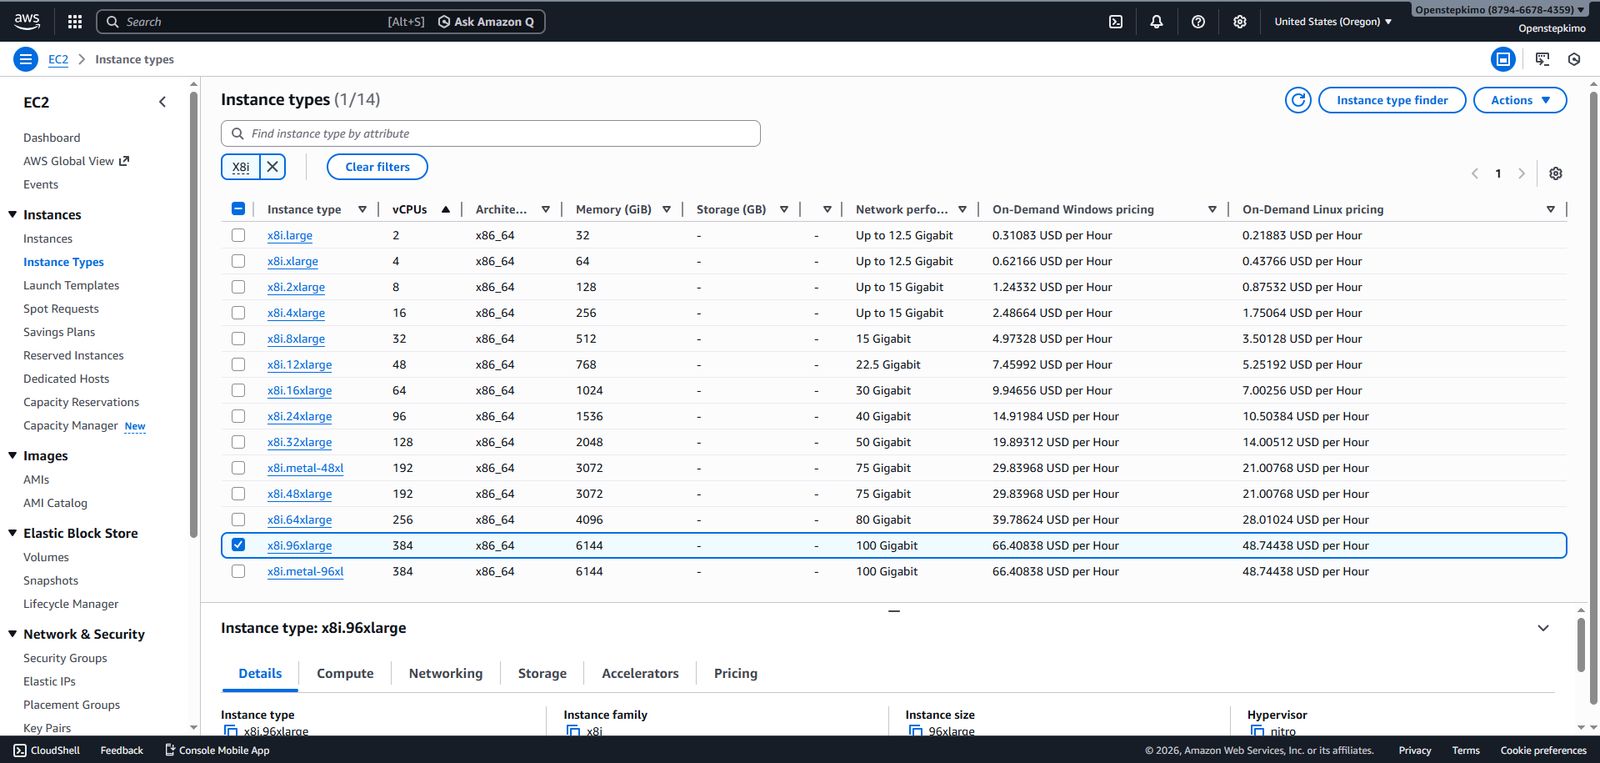Toggle the select-all header checkbox
This screenshot has height=763, width=1600.
(238, 209)
